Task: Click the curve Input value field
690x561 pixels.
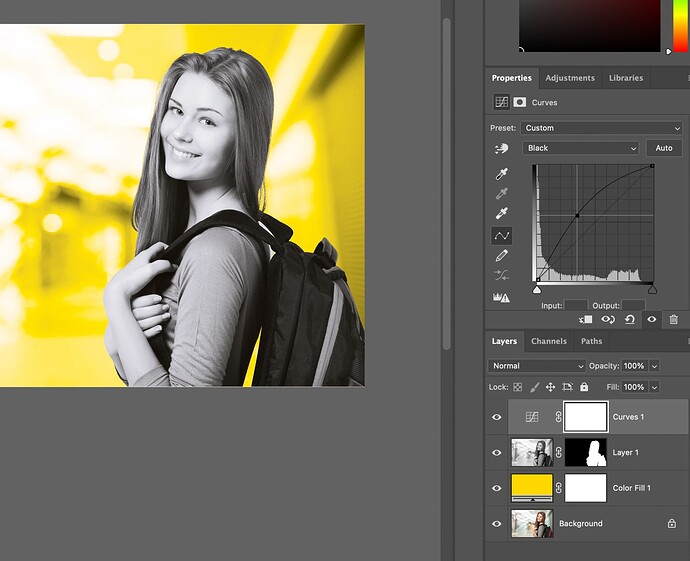Action: 576,305
